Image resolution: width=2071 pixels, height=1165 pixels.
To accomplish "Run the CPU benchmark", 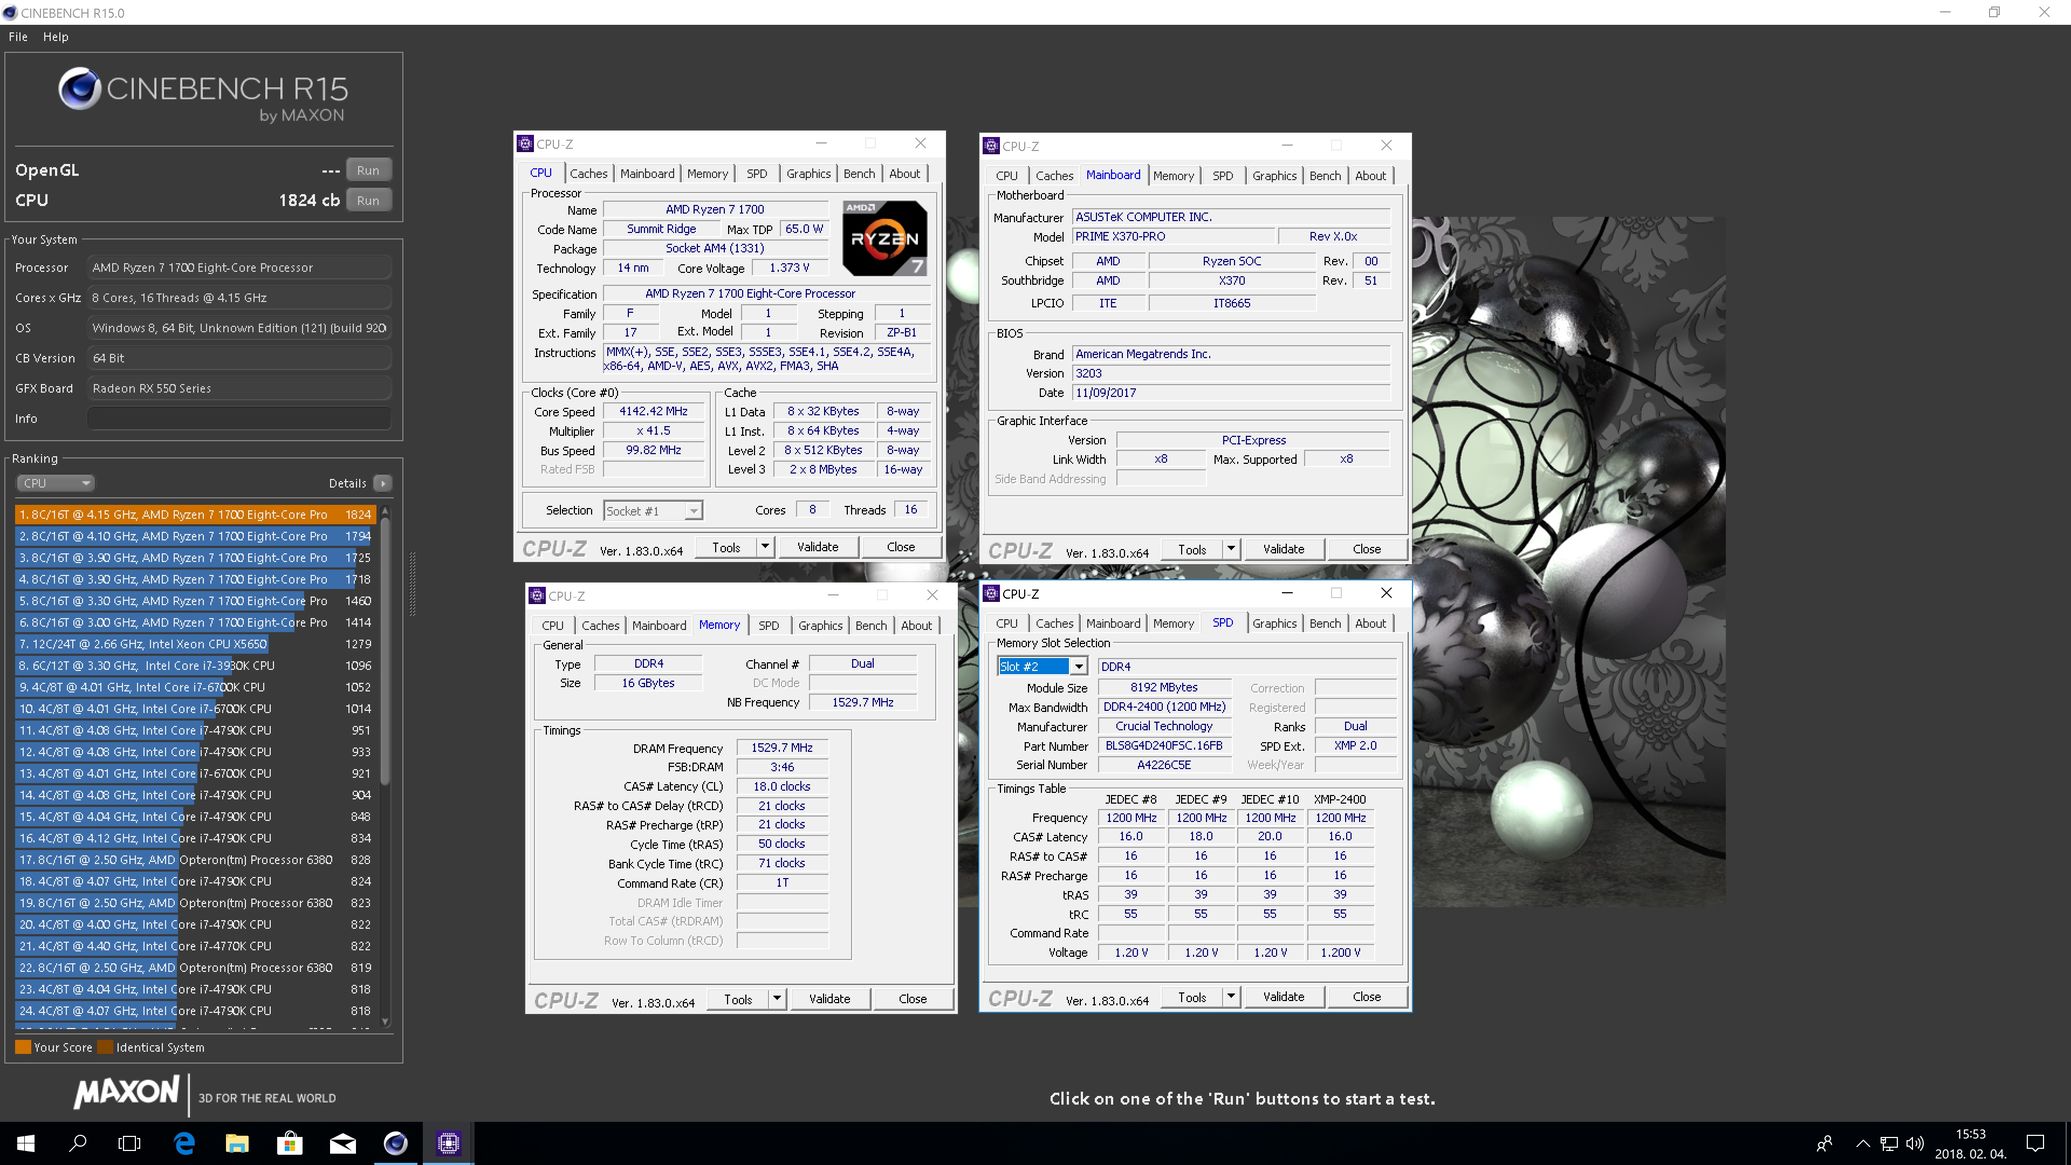I will point(368,200).
